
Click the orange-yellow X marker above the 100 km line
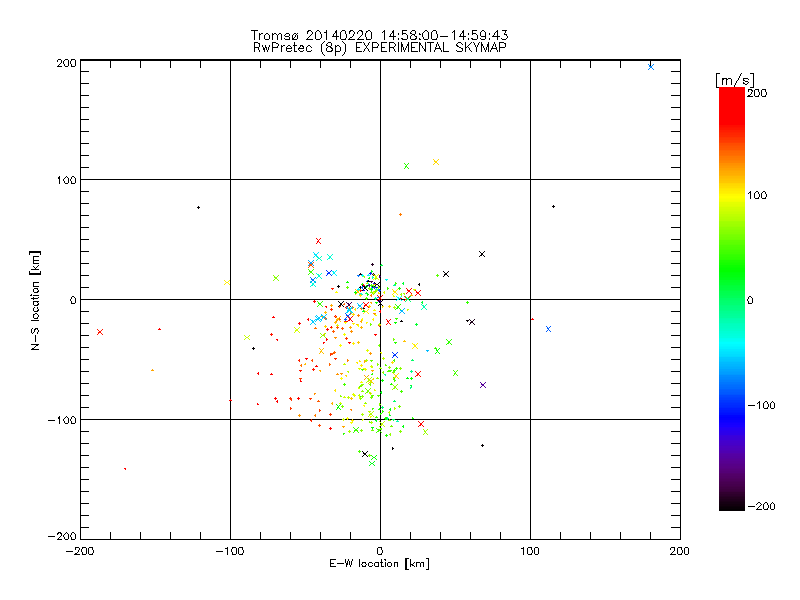[x=436, y=162]
